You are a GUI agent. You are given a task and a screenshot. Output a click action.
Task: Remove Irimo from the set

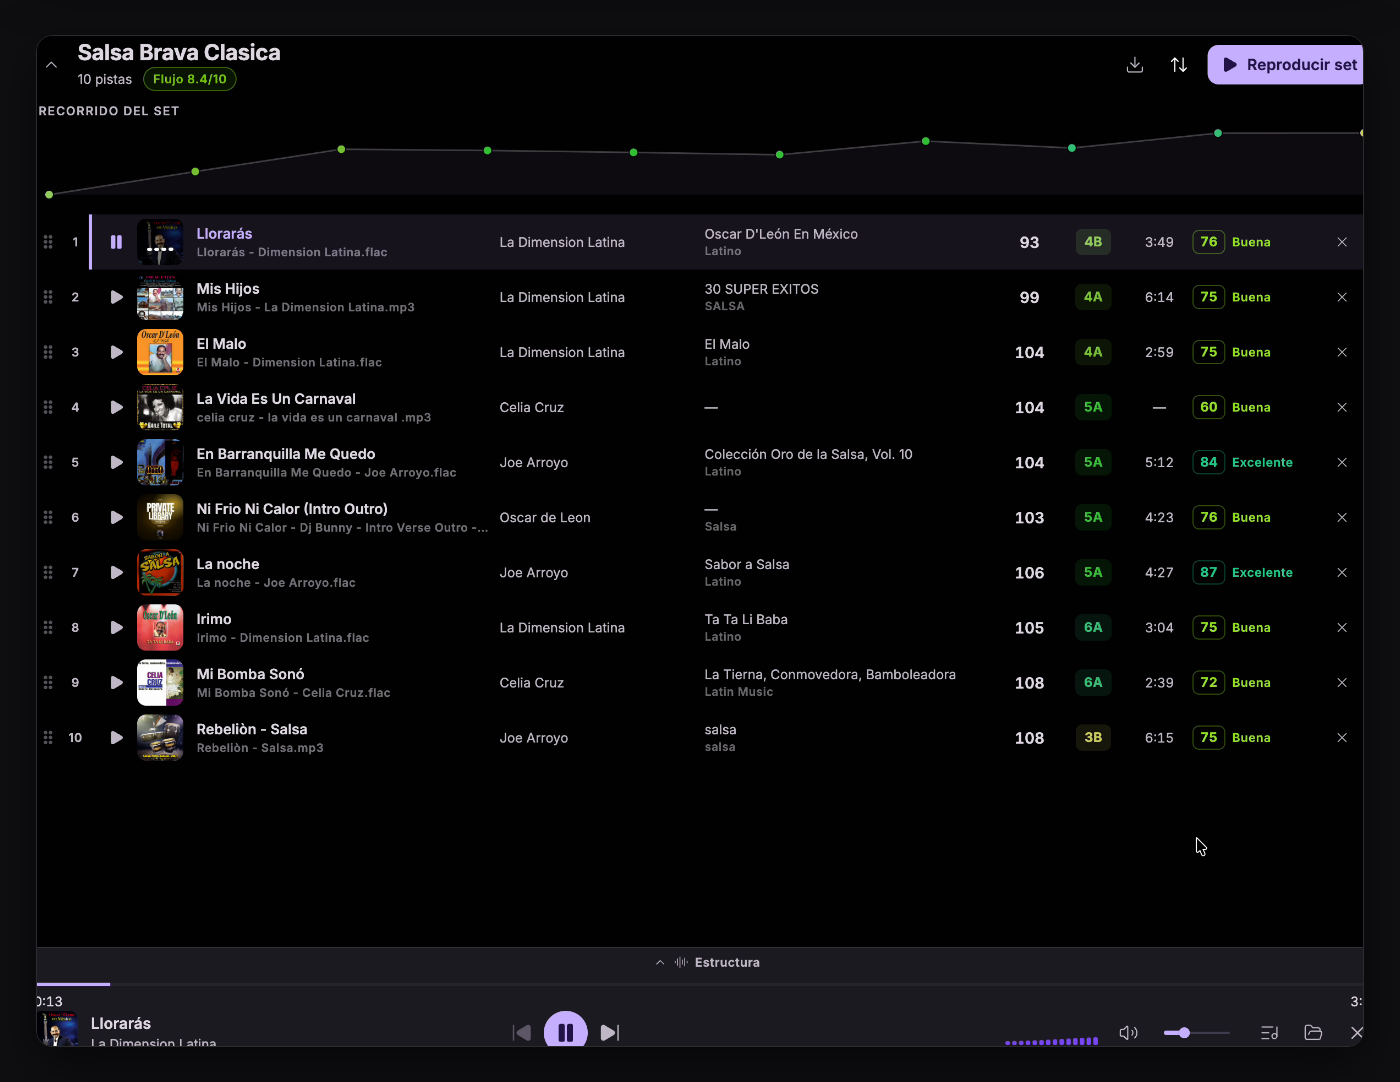click(x=1342, y=627)
